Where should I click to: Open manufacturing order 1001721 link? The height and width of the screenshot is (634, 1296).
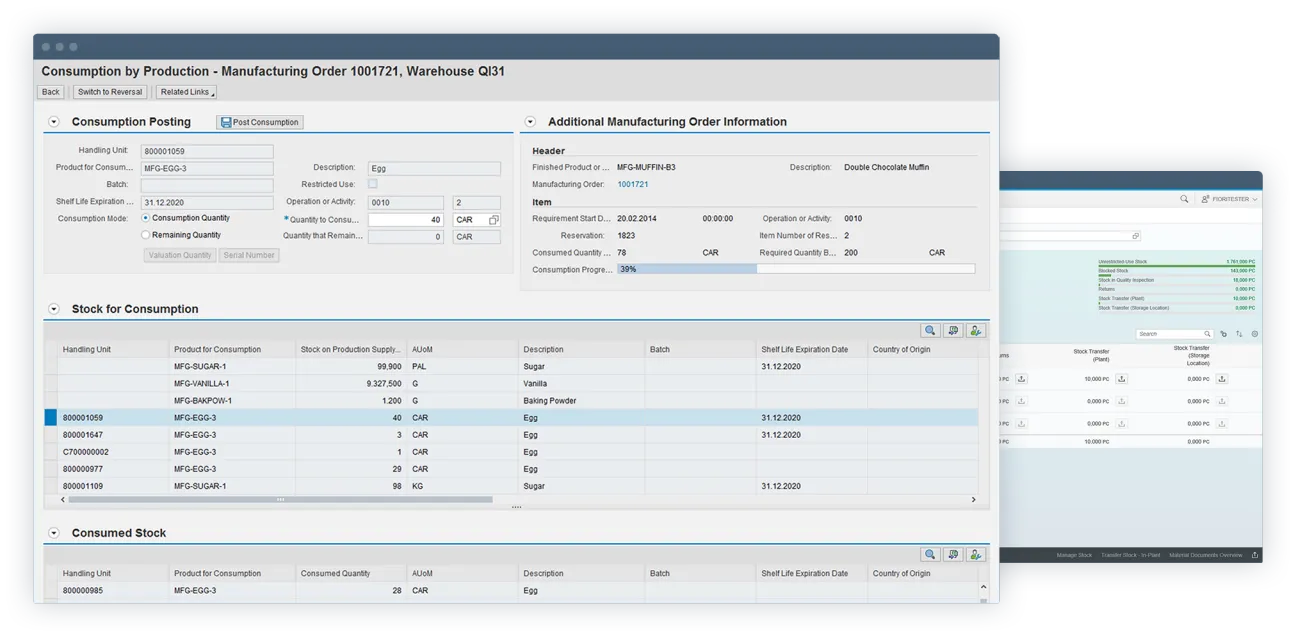632,184
